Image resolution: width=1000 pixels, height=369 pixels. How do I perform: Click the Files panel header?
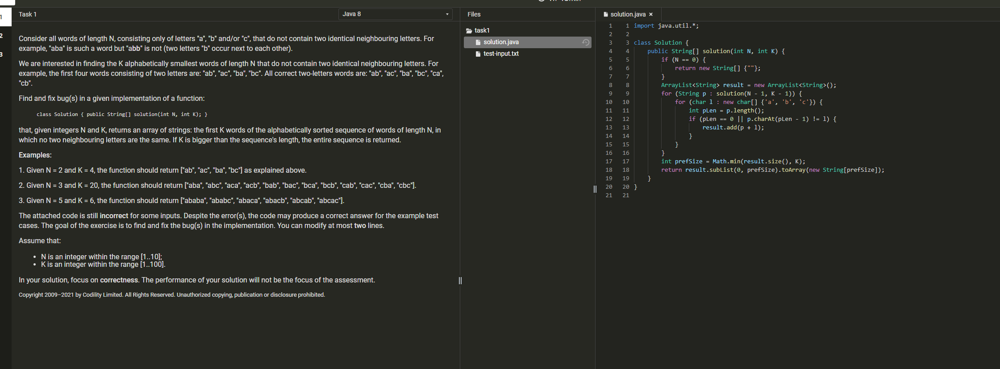pyautogui.click(x=474, y=14)
